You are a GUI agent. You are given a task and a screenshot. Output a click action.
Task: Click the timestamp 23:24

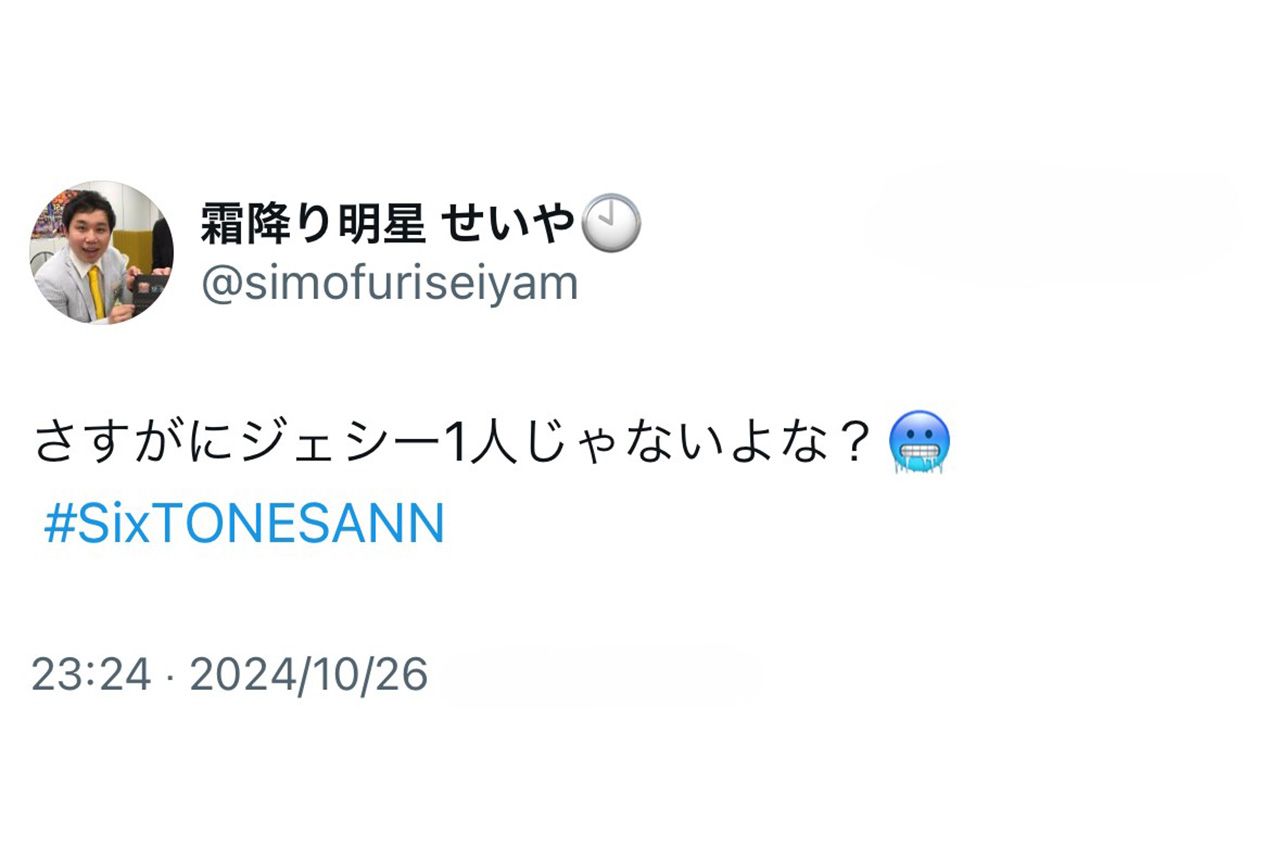(88, 673)
